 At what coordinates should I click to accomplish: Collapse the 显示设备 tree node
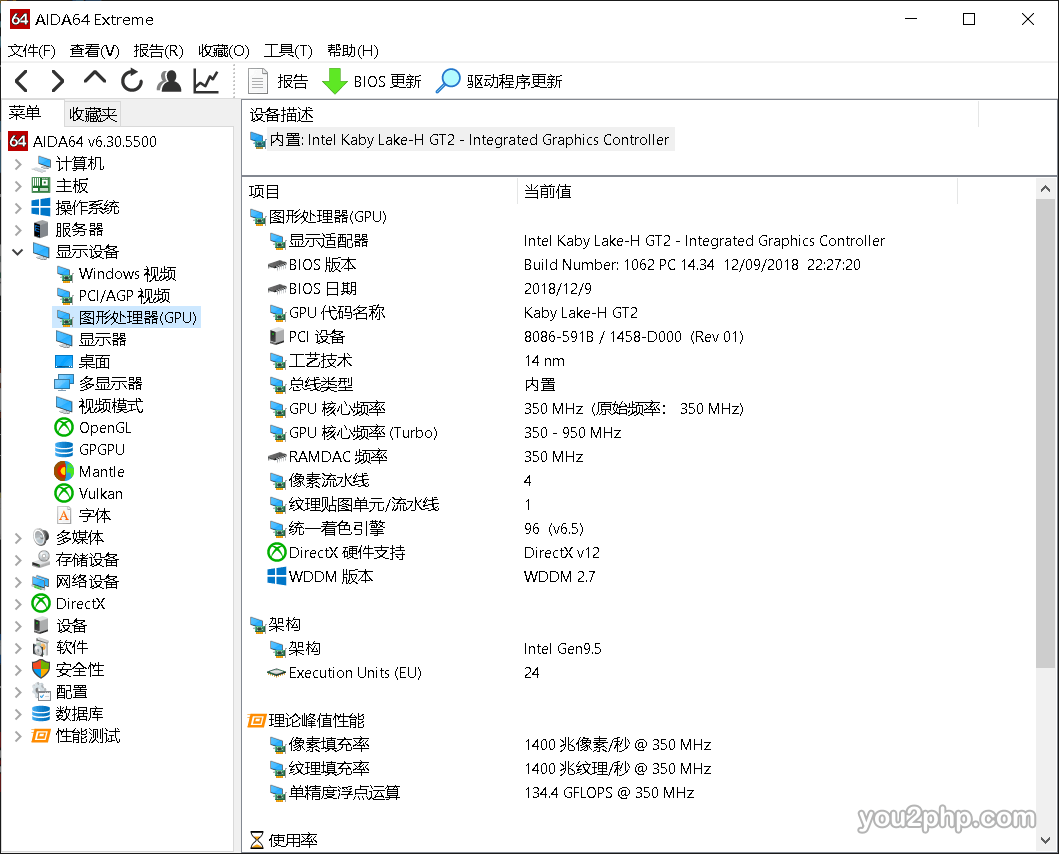pyautogui.click(x=18, y=252)
